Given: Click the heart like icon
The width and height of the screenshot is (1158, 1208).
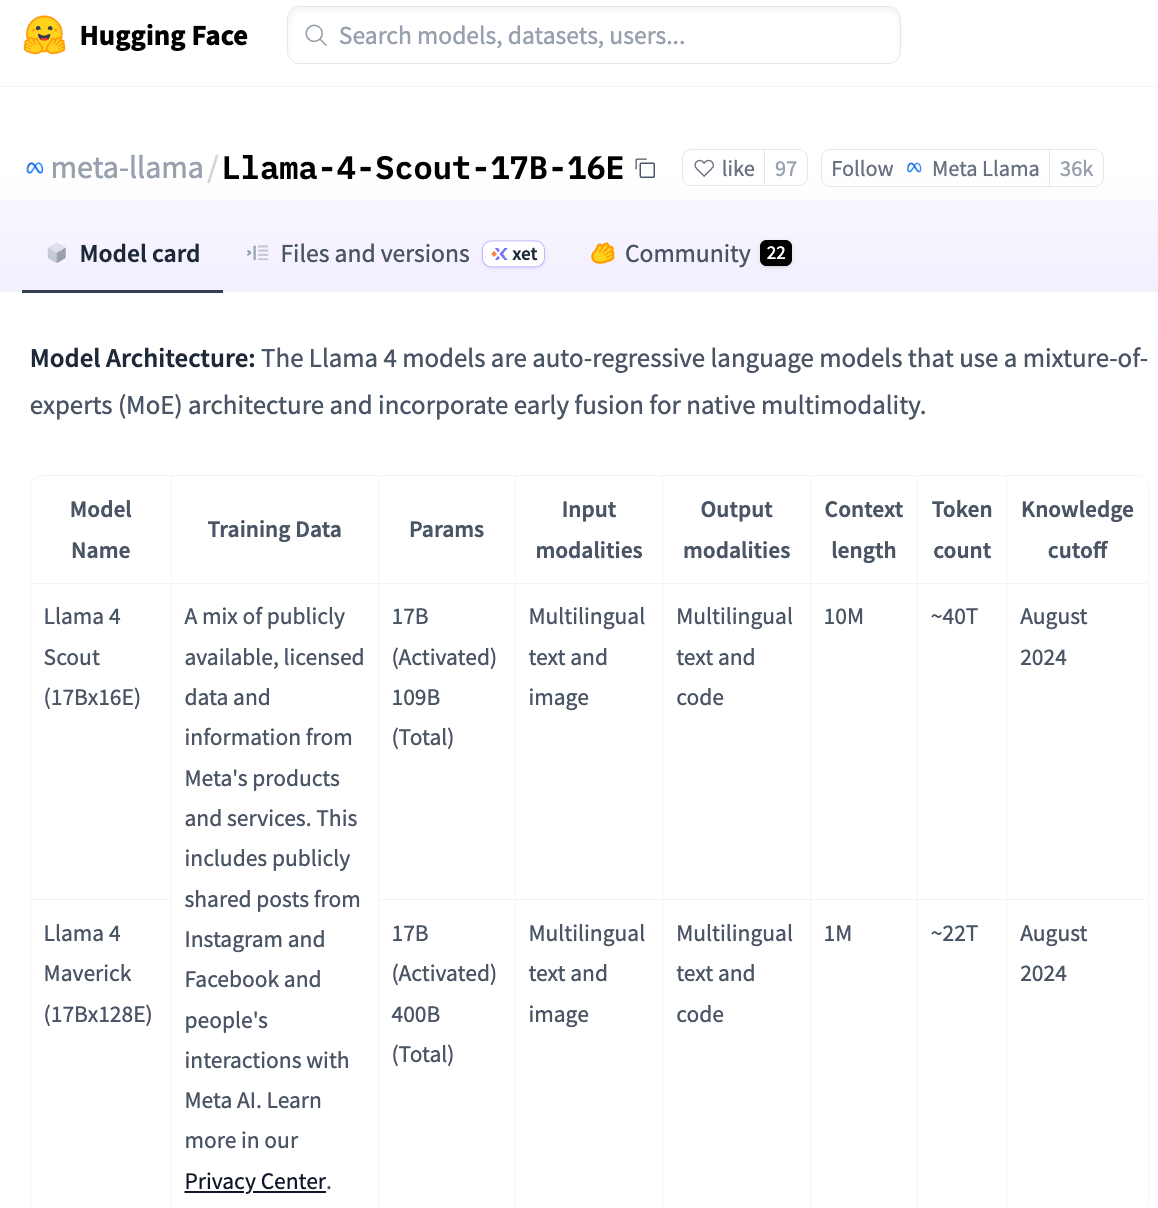Looking at the screenshot, I should (704, 168).
